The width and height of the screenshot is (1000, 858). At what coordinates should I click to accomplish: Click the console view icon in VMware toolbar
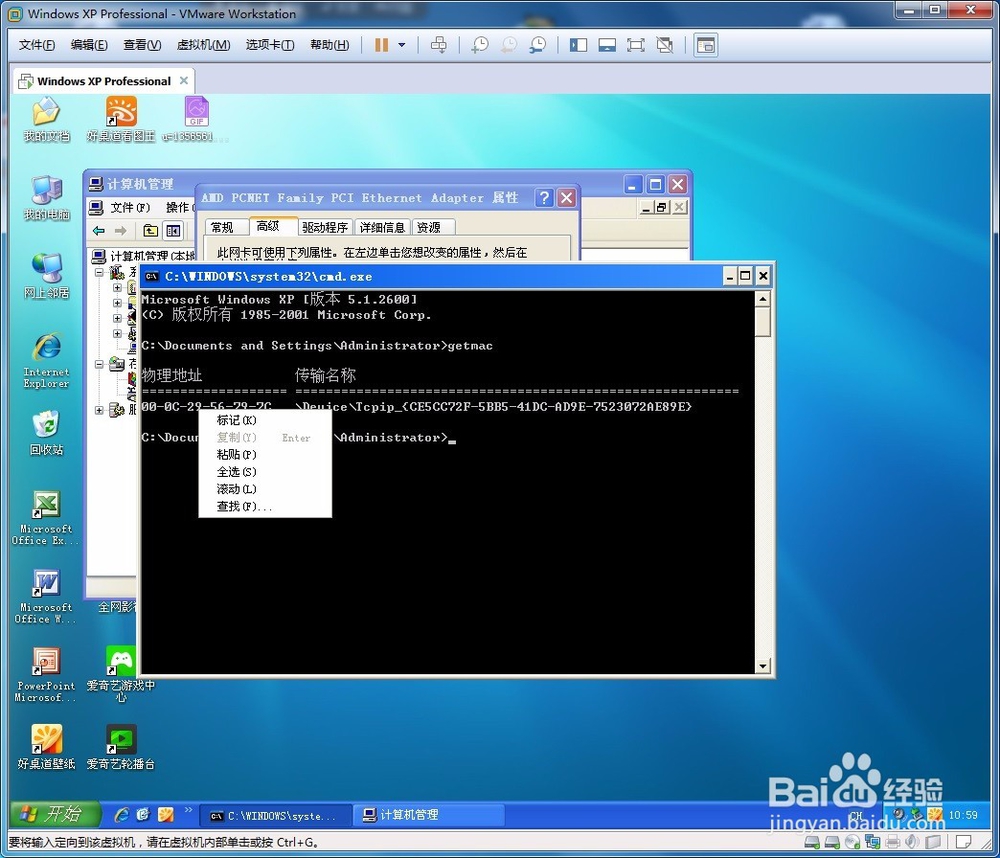tap(706, 45)
